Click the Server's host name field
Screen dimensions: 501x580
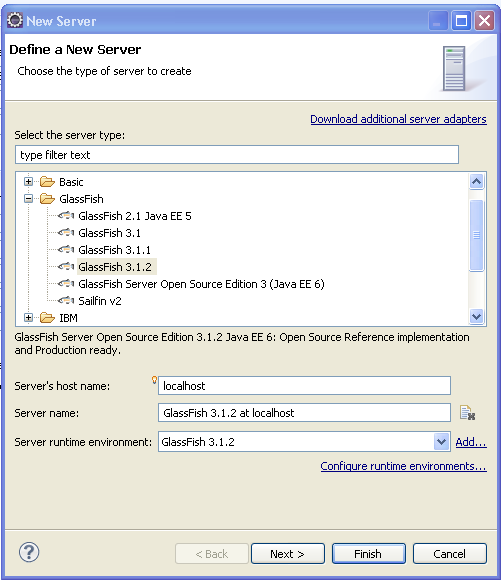click(x=304, y=386)
